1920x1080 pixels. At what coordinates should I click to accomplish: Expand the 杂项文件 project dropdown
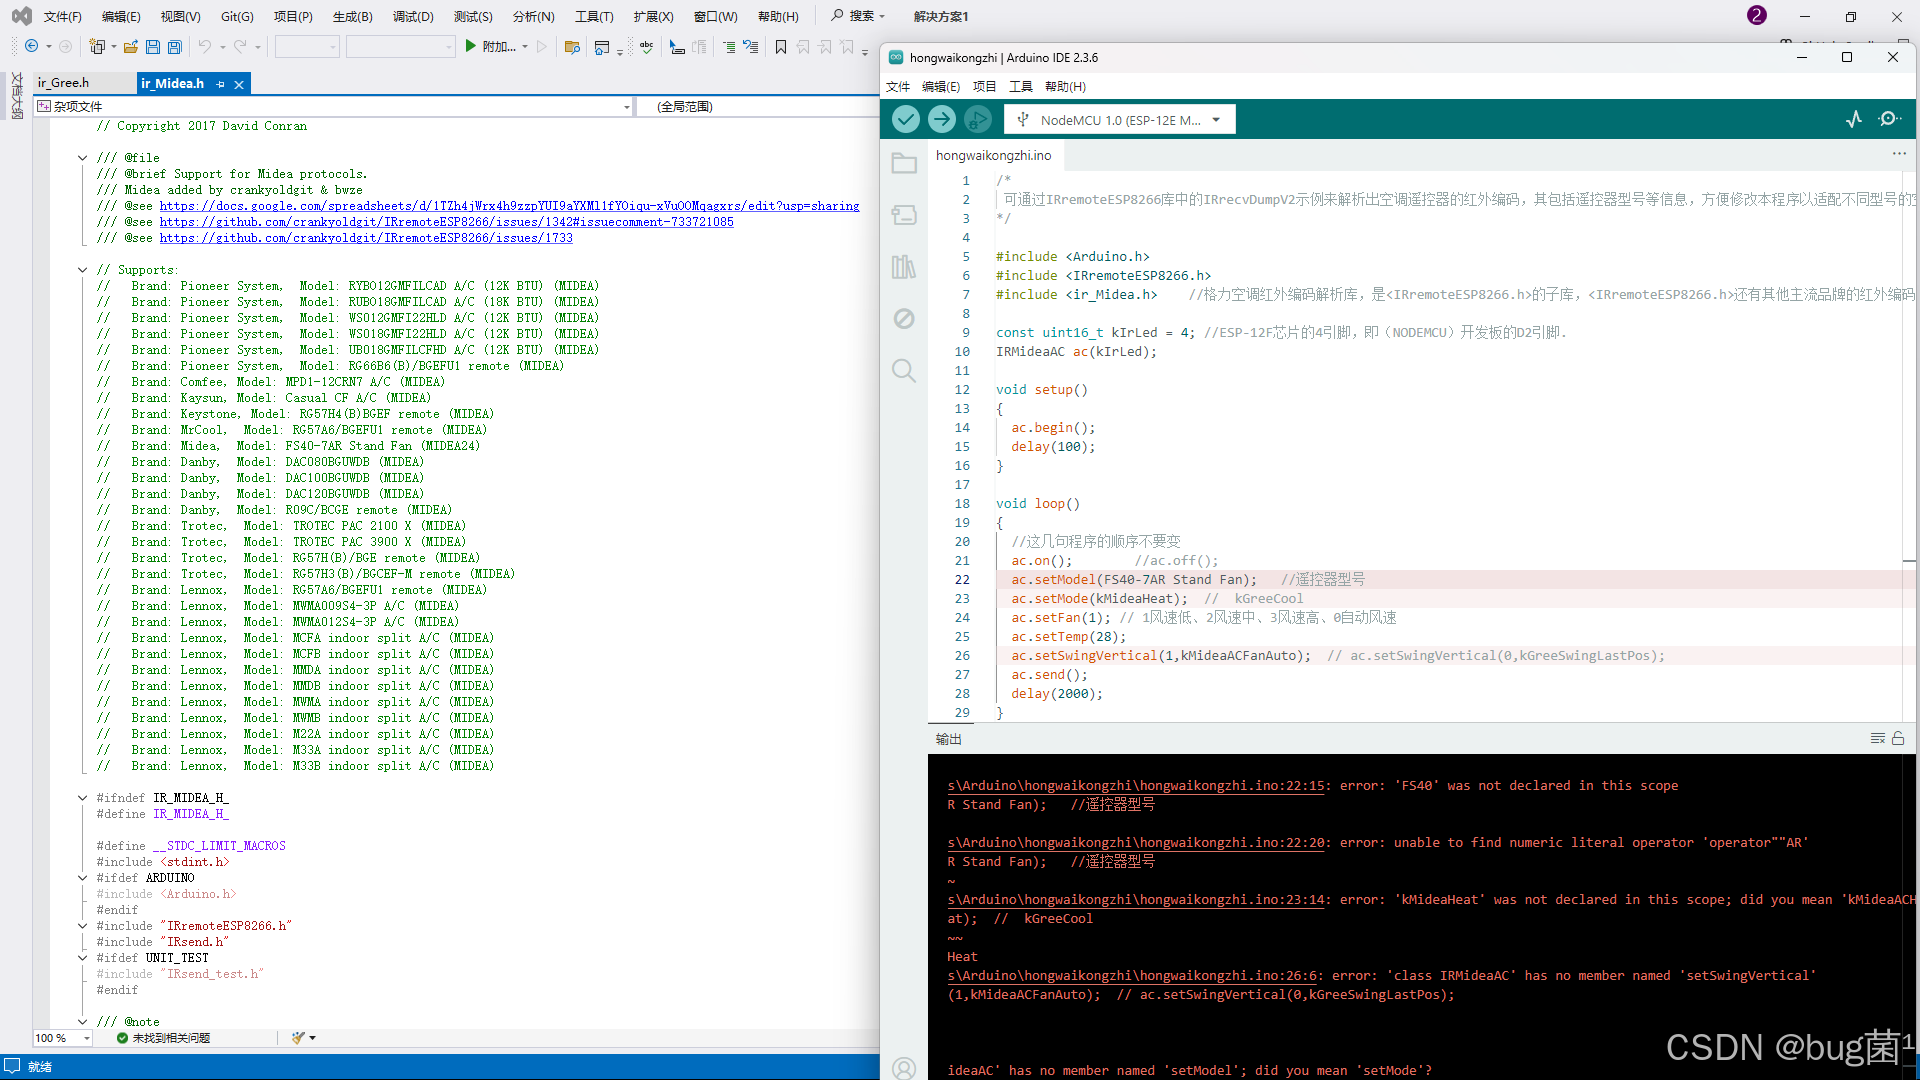627,107
